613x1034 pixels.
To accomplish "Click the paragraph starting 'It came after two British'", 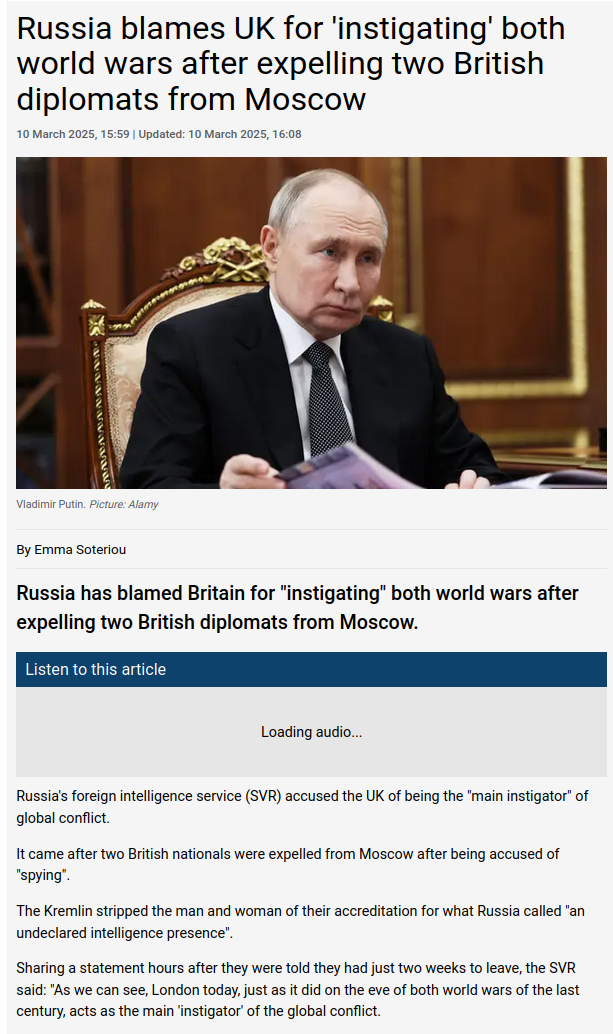I will [288, 864].
